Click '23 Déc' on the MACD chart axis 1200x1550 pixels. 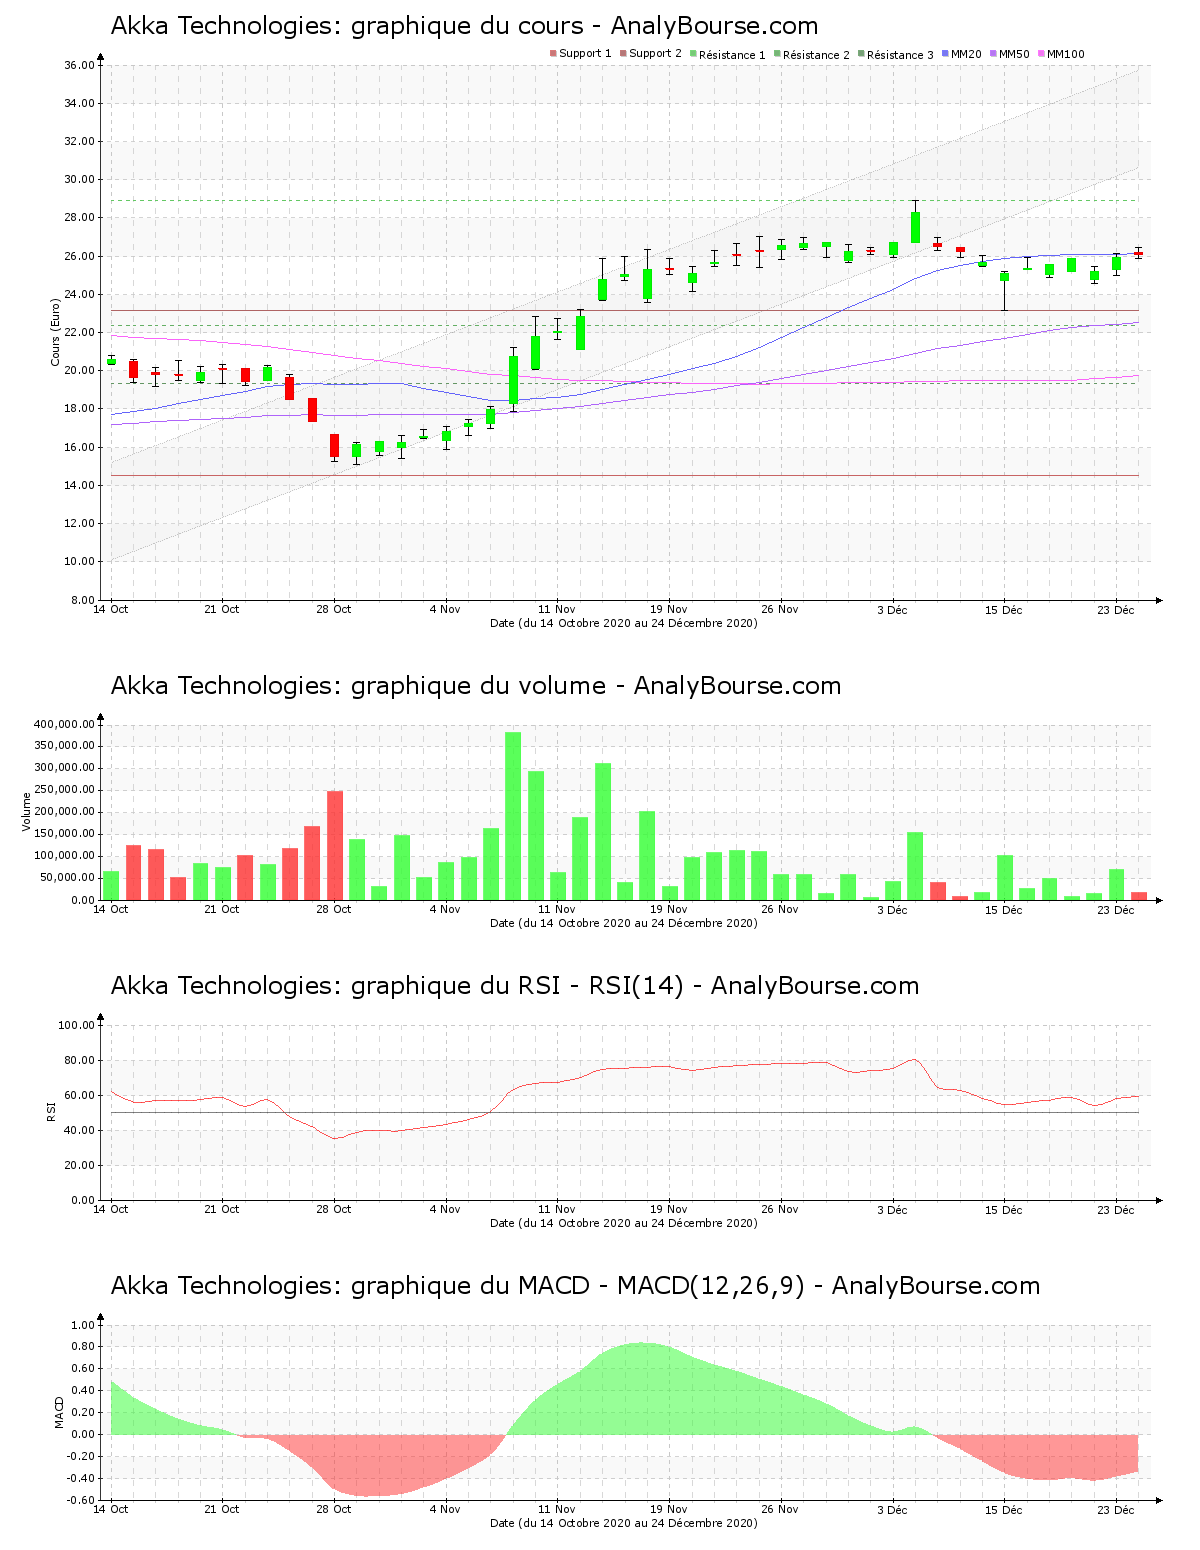[1116, 1509]
